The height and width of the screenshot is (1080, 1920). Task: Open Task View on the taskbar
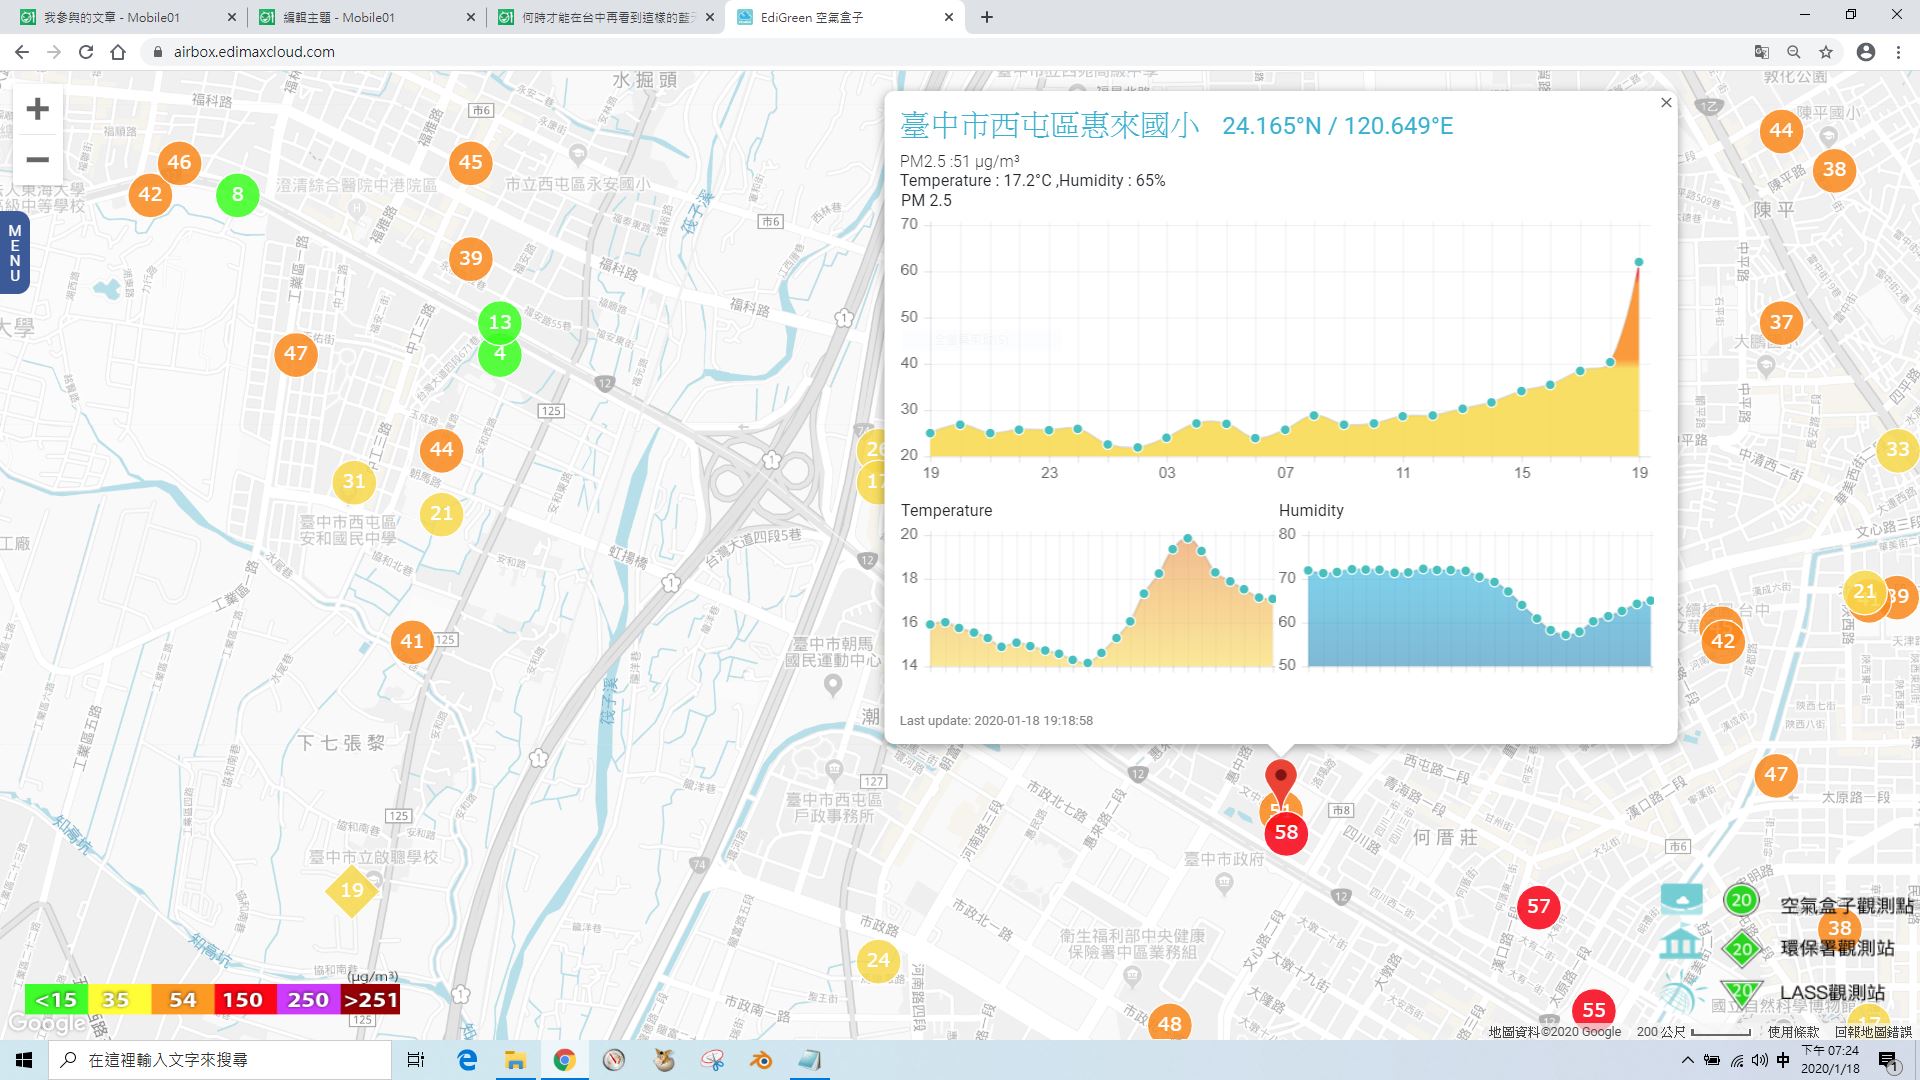[x=416, y=1060]
